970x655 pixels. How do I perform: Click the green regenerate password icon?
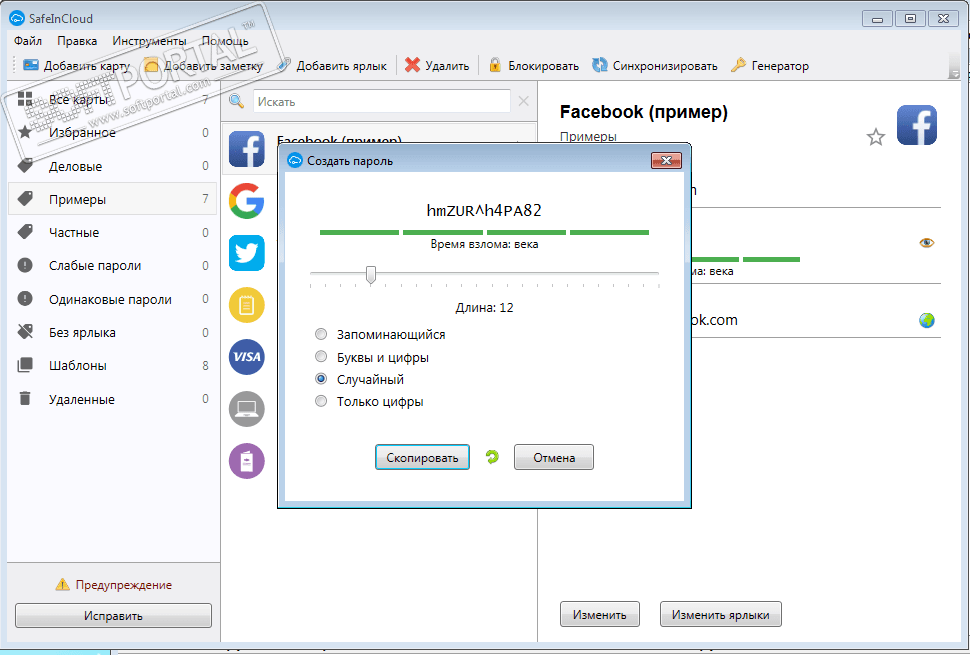[x=492, y=457]
